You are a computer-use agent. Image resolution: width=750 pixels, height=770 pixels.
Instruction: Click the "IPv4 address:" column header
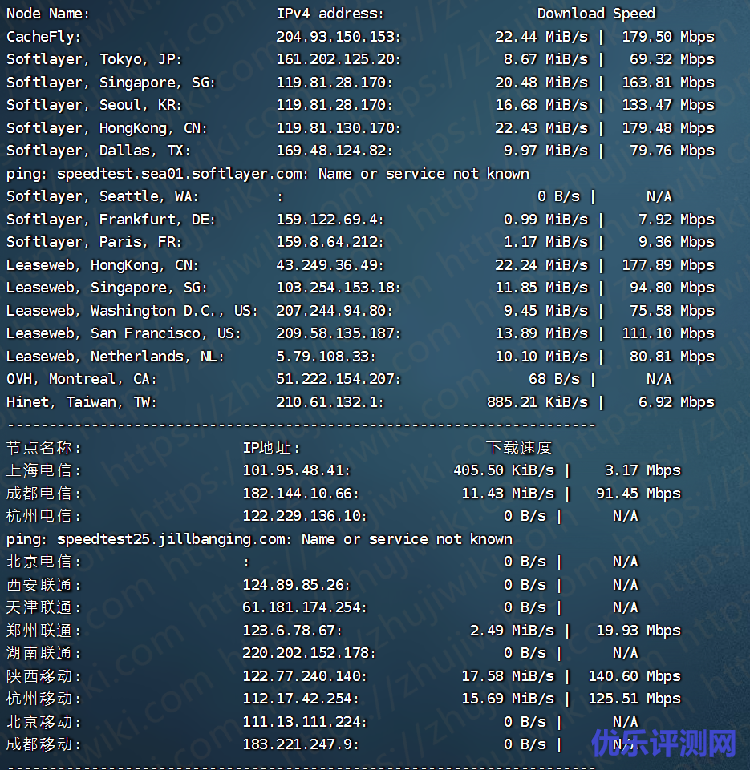point(330,14)
